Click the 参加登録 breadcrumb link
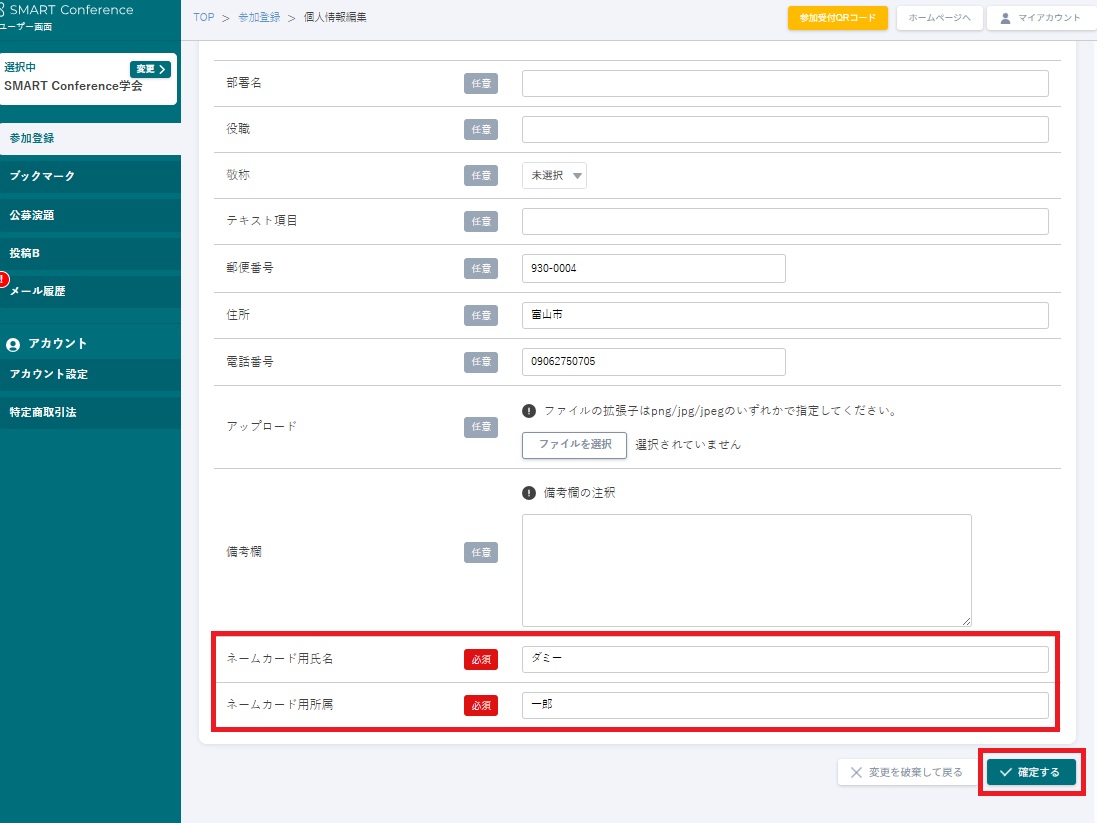This screenshot has height=823, width=1097. [259, 18]
